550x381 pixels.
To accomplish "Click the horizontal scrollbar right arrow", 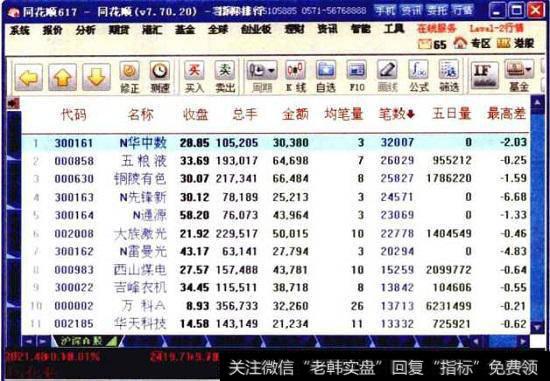I will (x=523, y=341).
